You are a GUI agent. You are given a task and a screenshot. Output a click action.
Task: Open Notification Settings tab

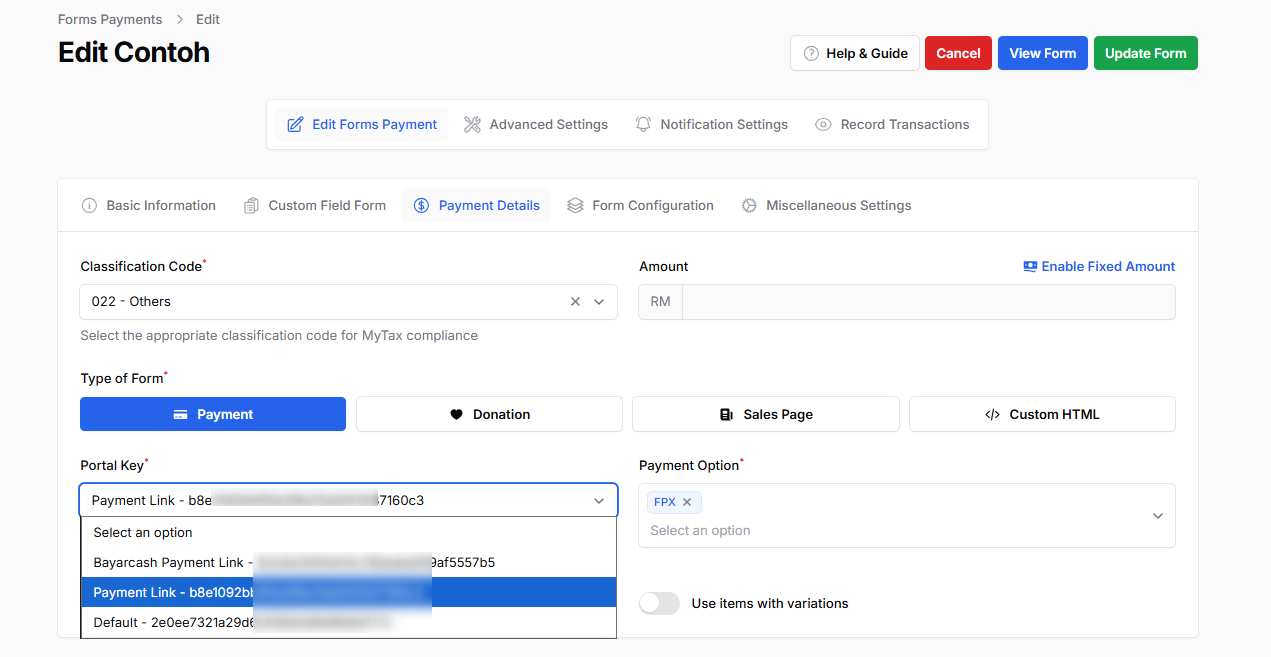(711, 124)
